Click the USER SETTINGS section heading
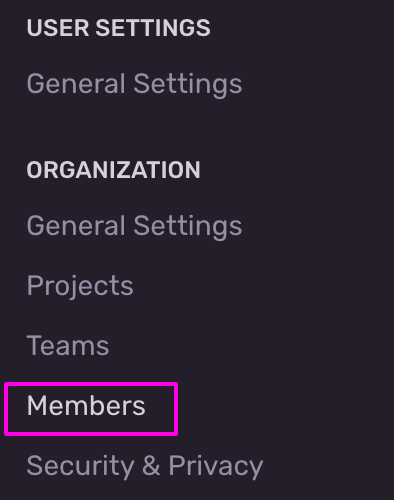Image resolution: width=394 pixels, height=500 pixels. [118, 27]
